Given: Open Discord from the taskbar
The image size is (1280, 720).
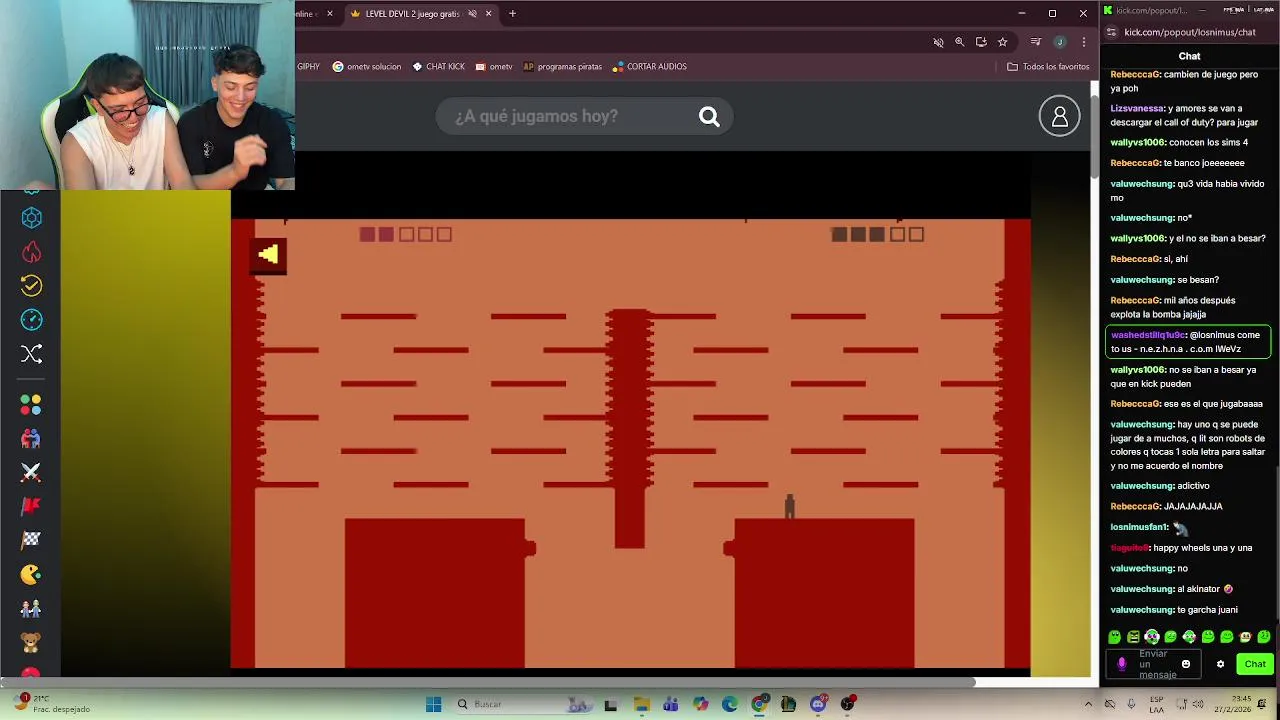Looking at the screenshot, I should 818,704.
